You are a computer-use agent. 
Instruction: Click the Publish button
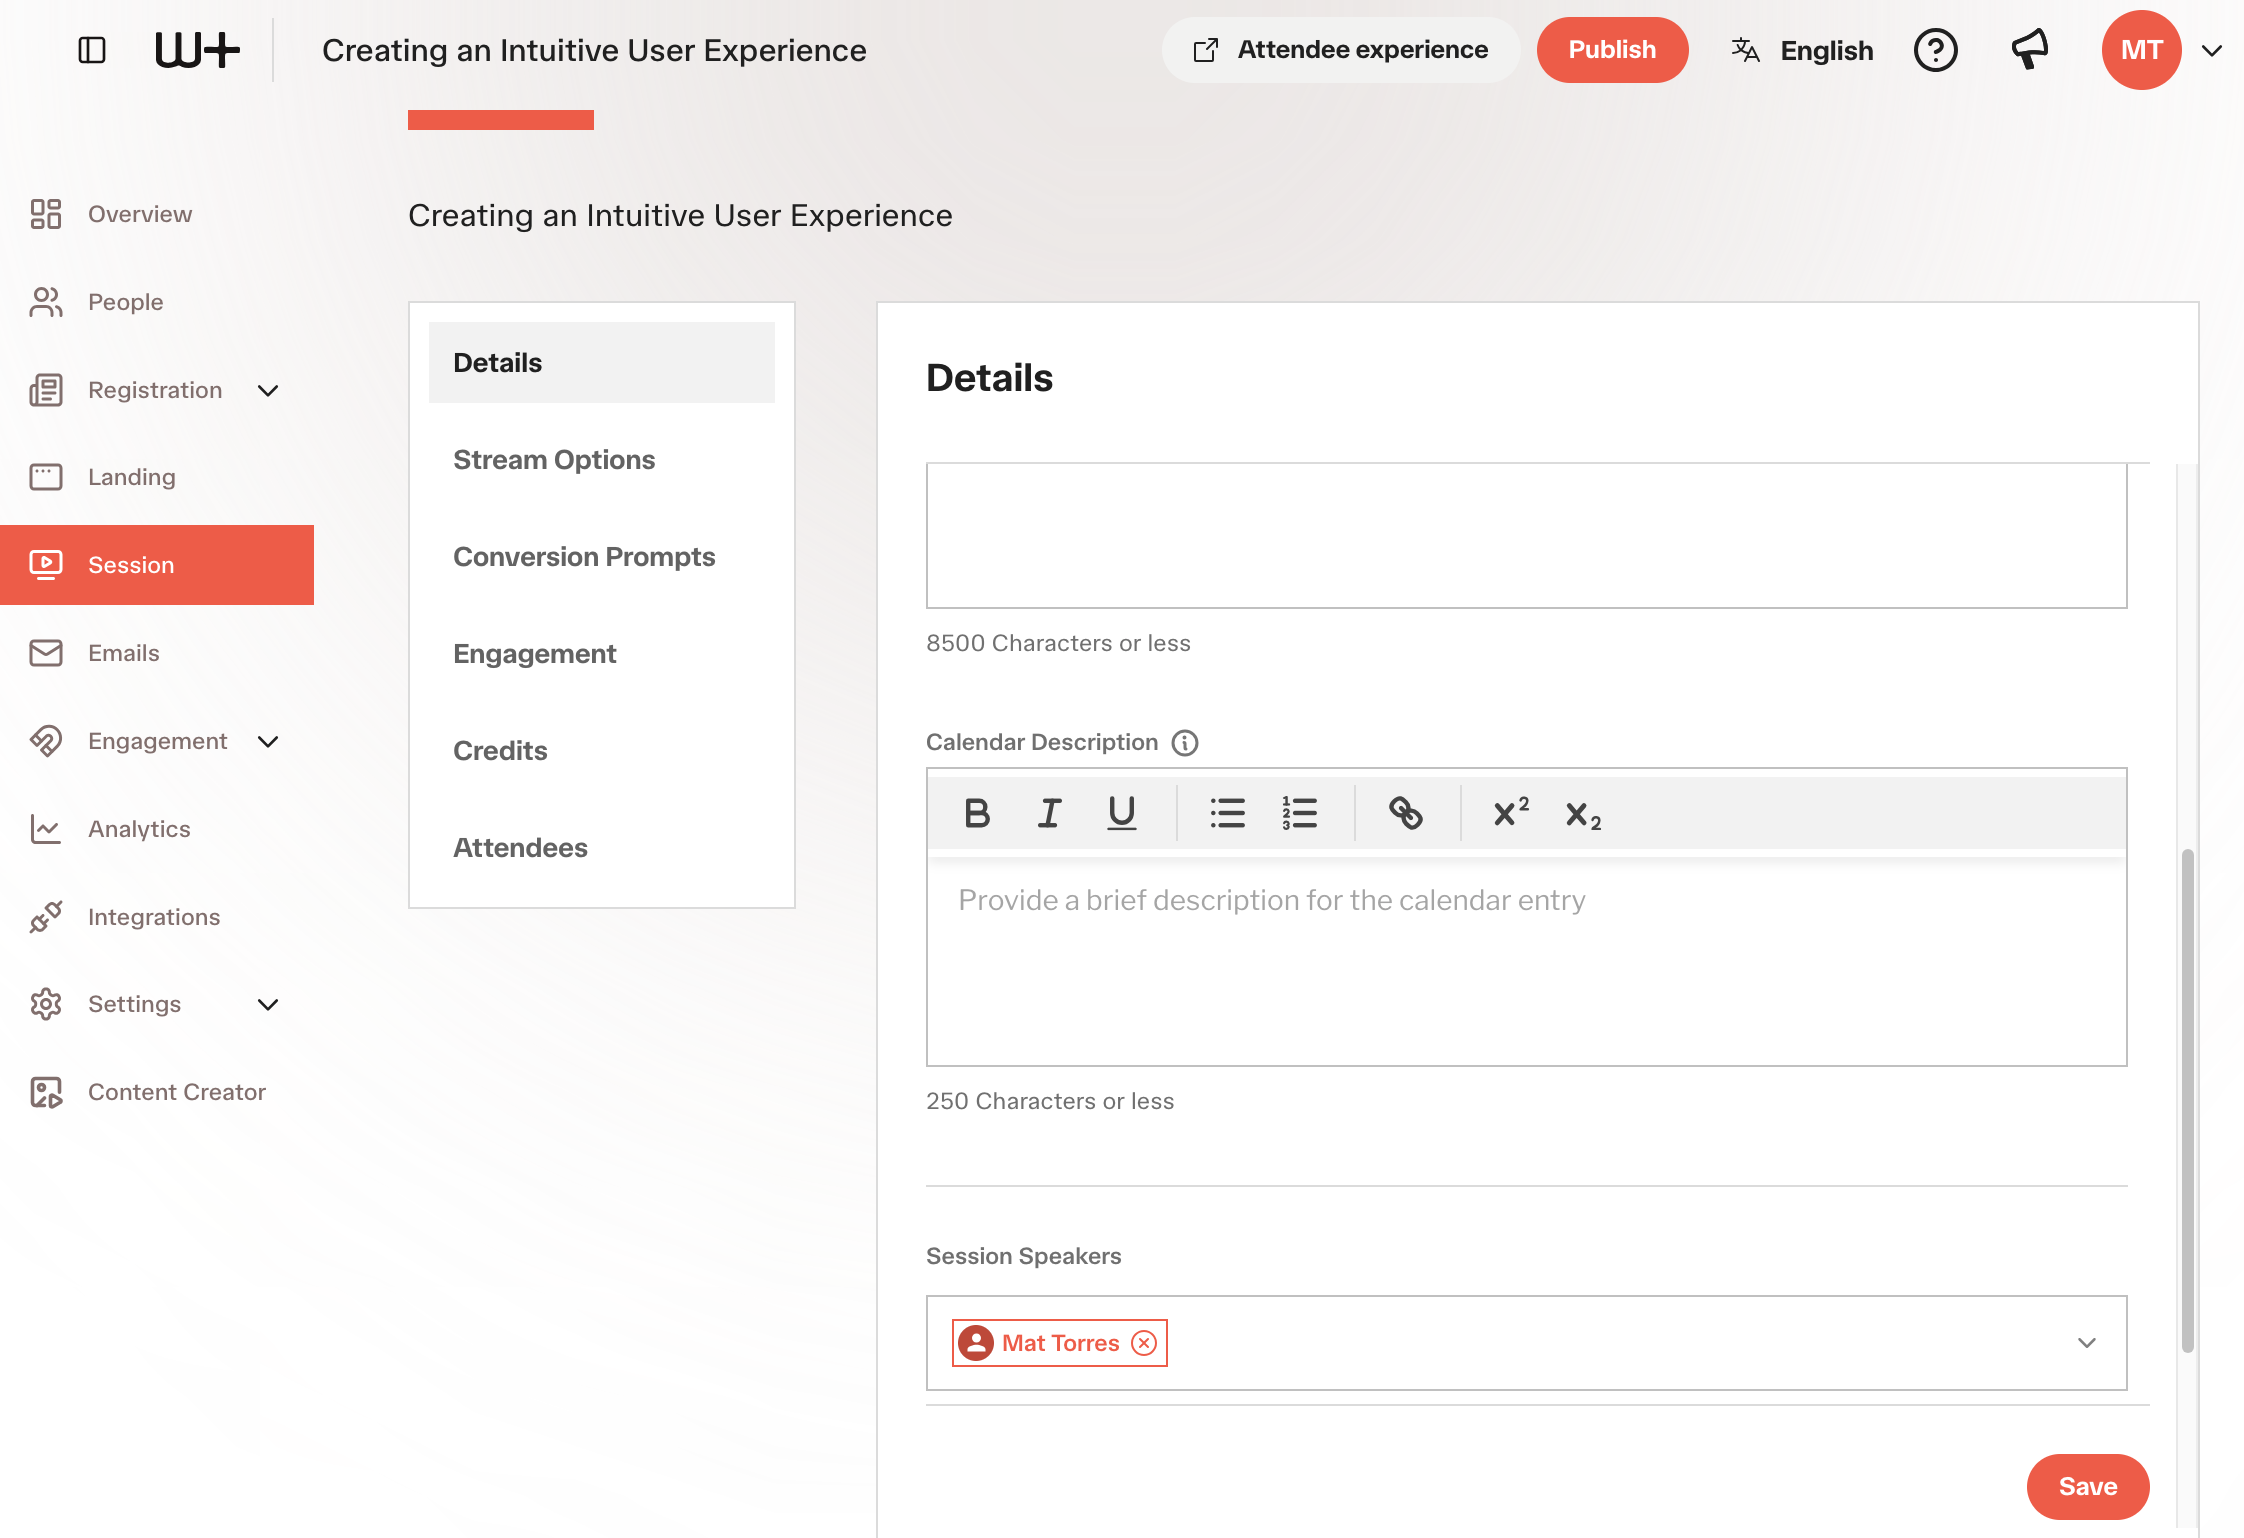(x=1612, y=50)
